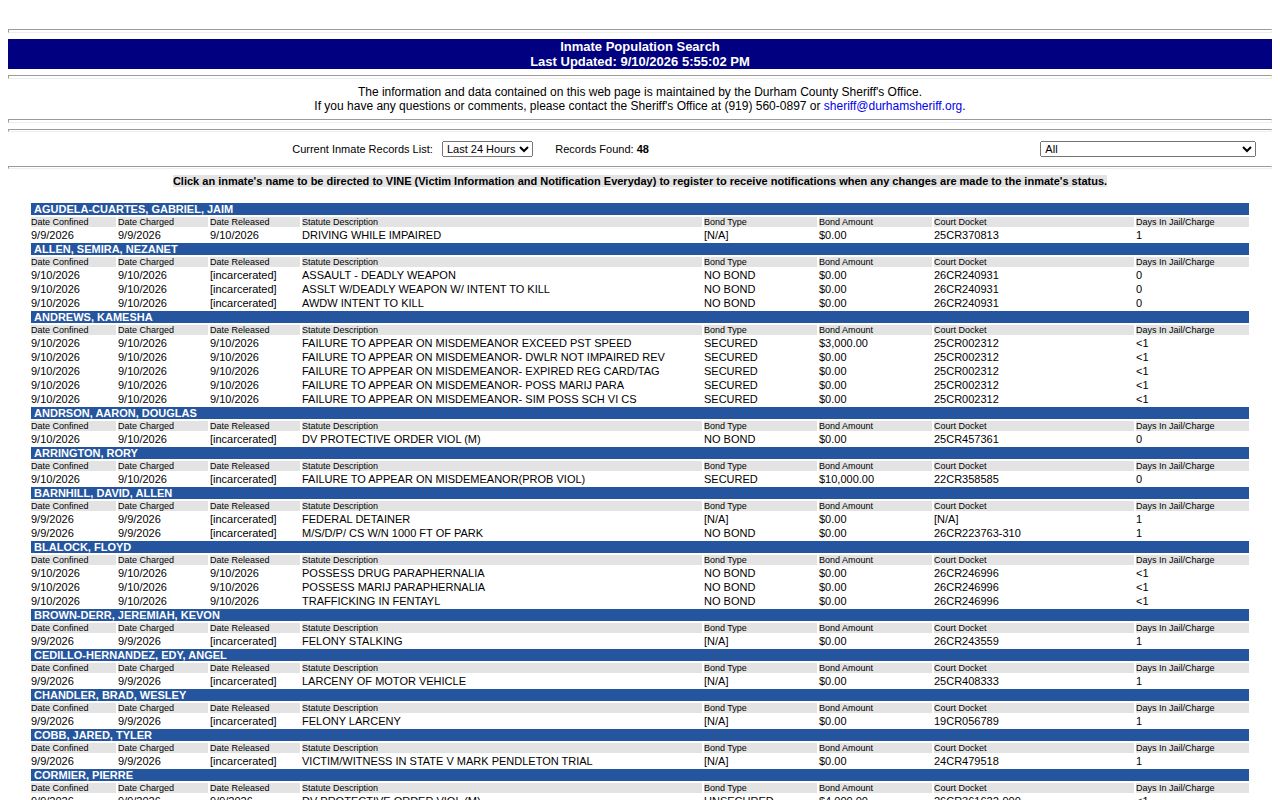Select LARCENY OF MOTOR VEHICLE charge
This screenshot has height=800, width=1280.
384,681
